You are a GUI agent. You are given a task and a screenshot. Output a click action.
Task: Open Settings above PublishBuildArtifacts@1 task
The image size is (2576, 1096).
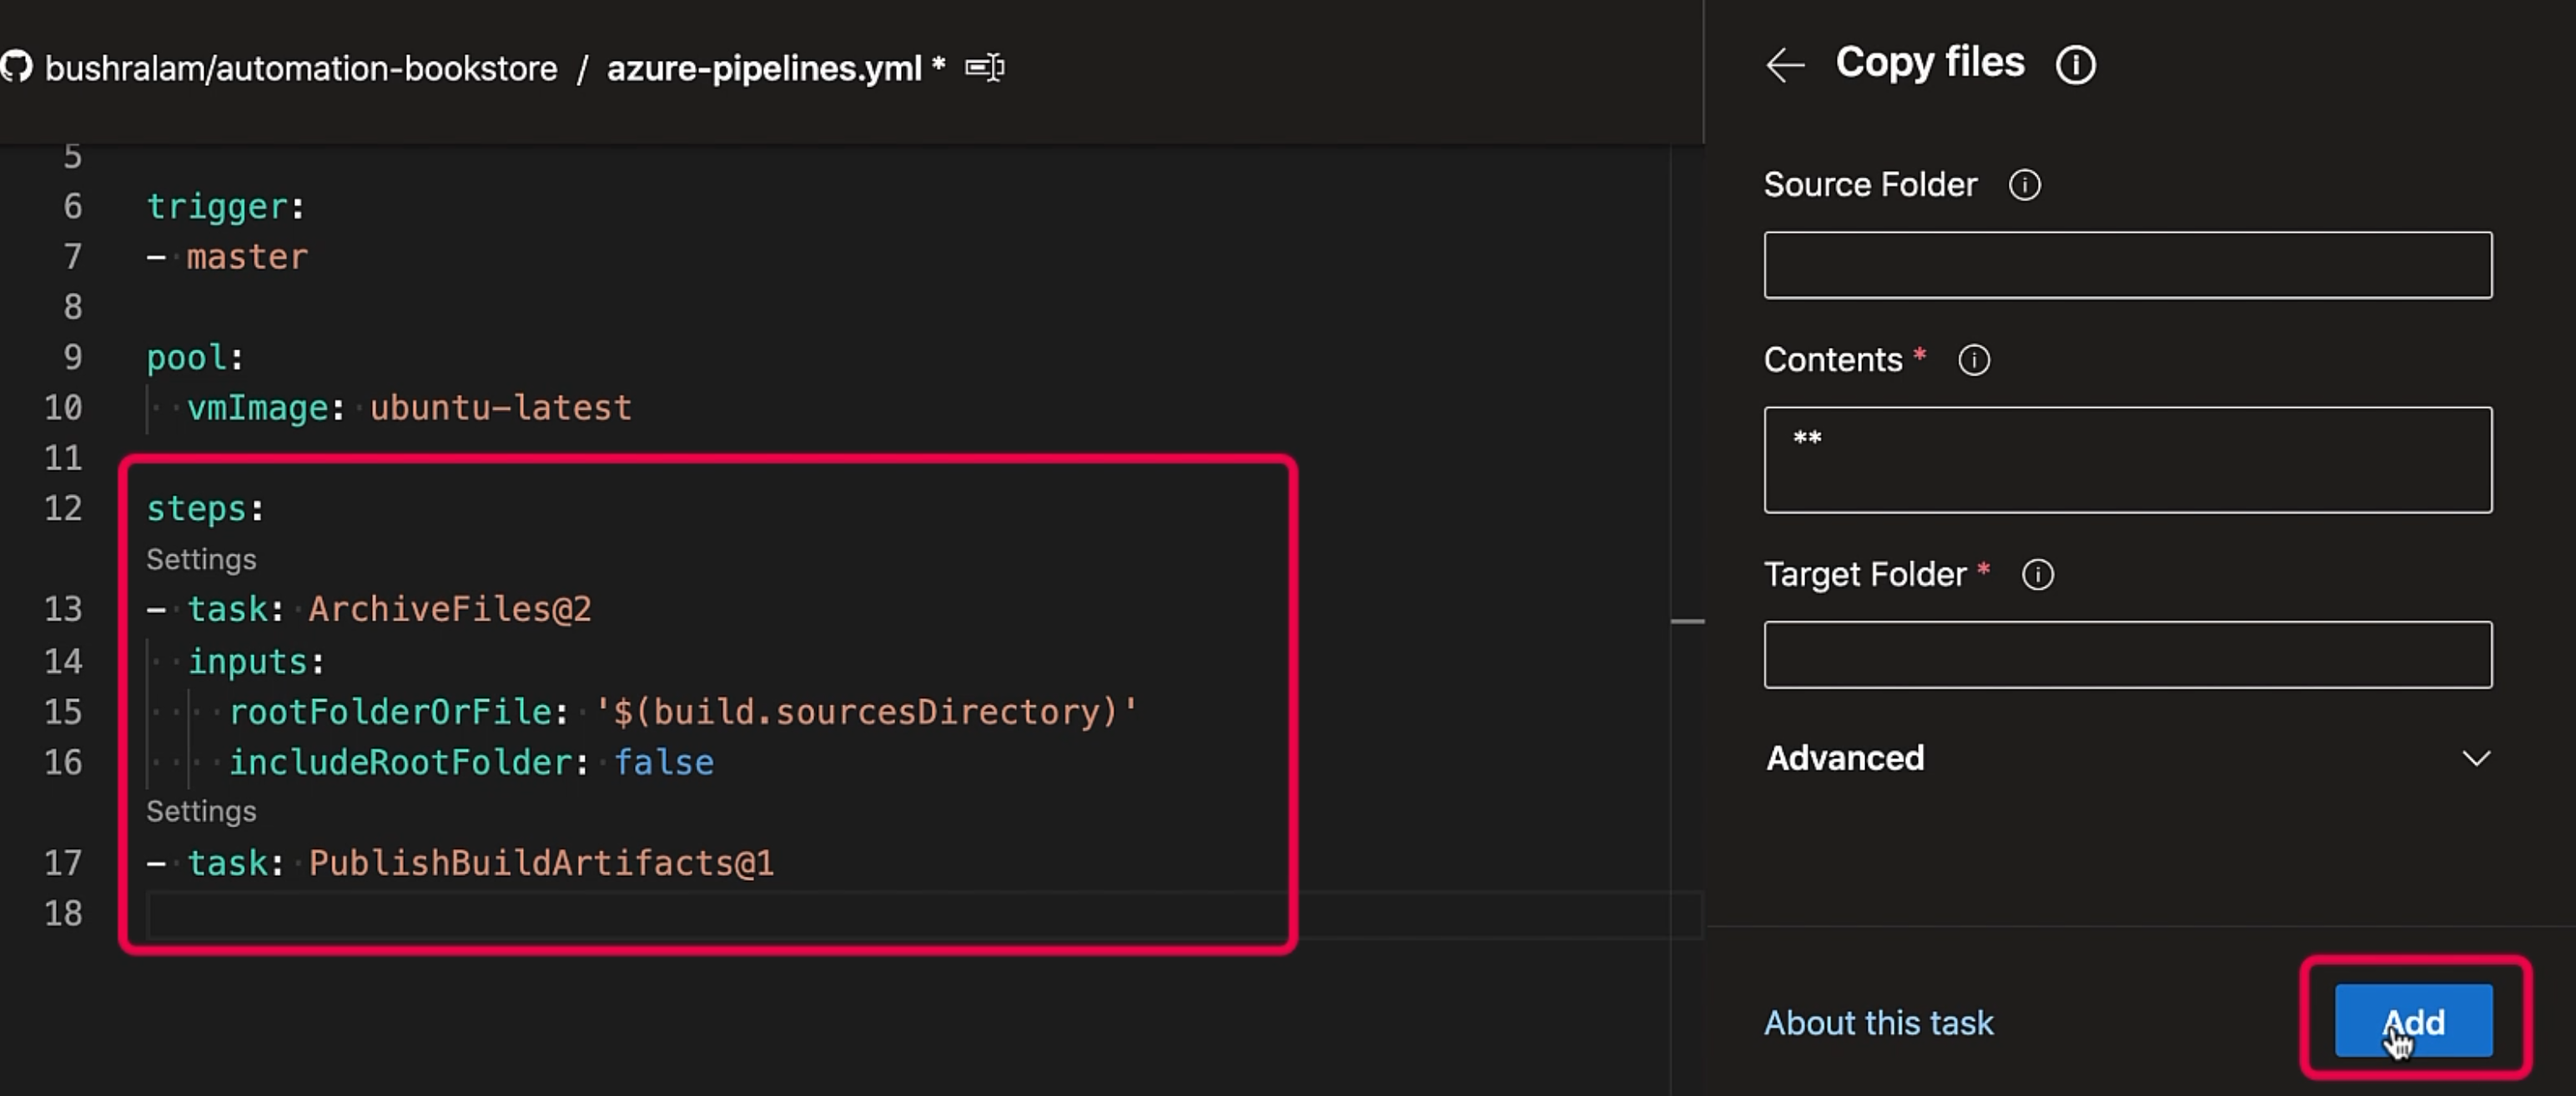(x=201, y=812)
